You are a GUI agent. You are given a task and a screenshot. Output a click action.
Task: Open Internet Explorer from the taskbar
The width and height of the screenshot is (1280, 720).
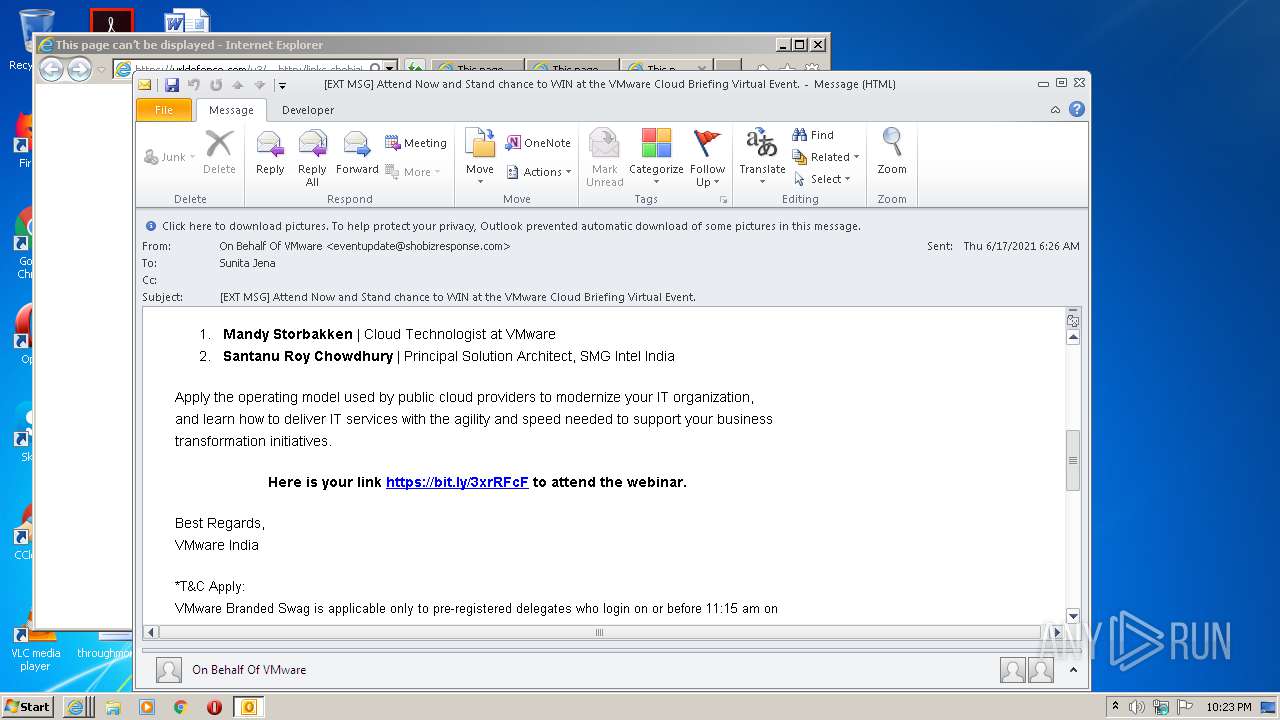point(77,707)
